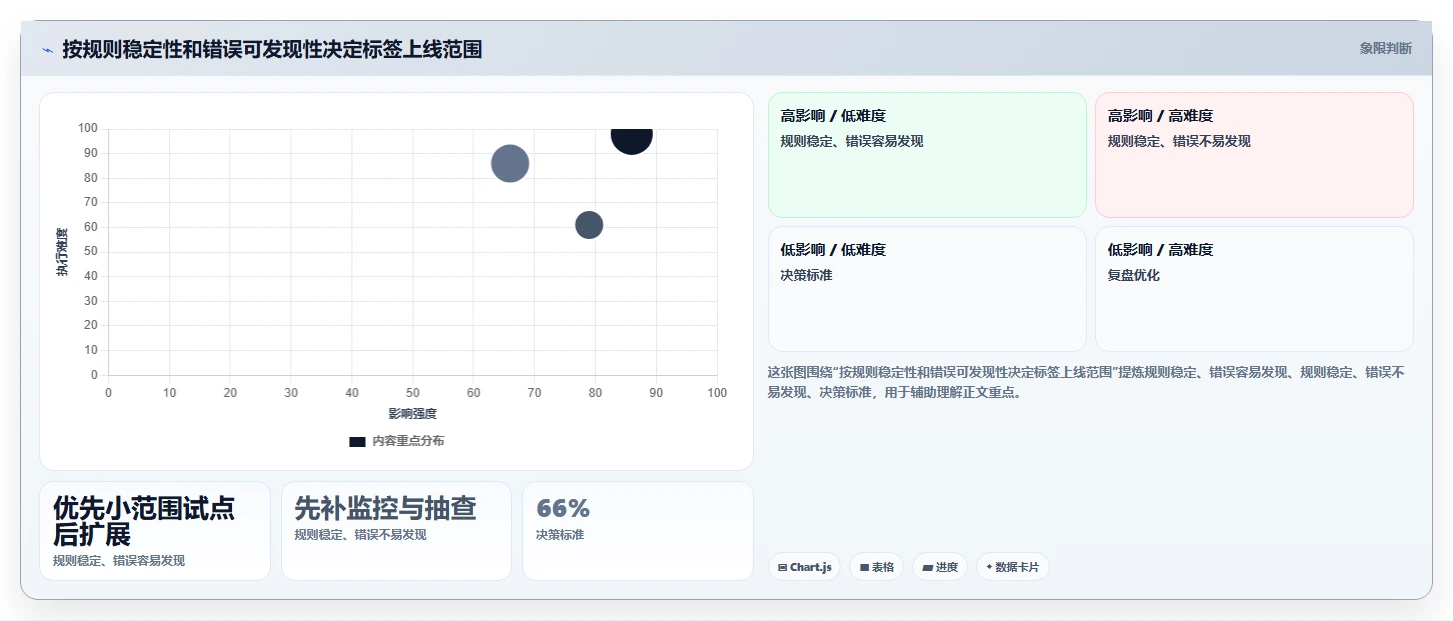Open the 低影响 / 高难度 quadrant card

click(x=1254, y=289)
